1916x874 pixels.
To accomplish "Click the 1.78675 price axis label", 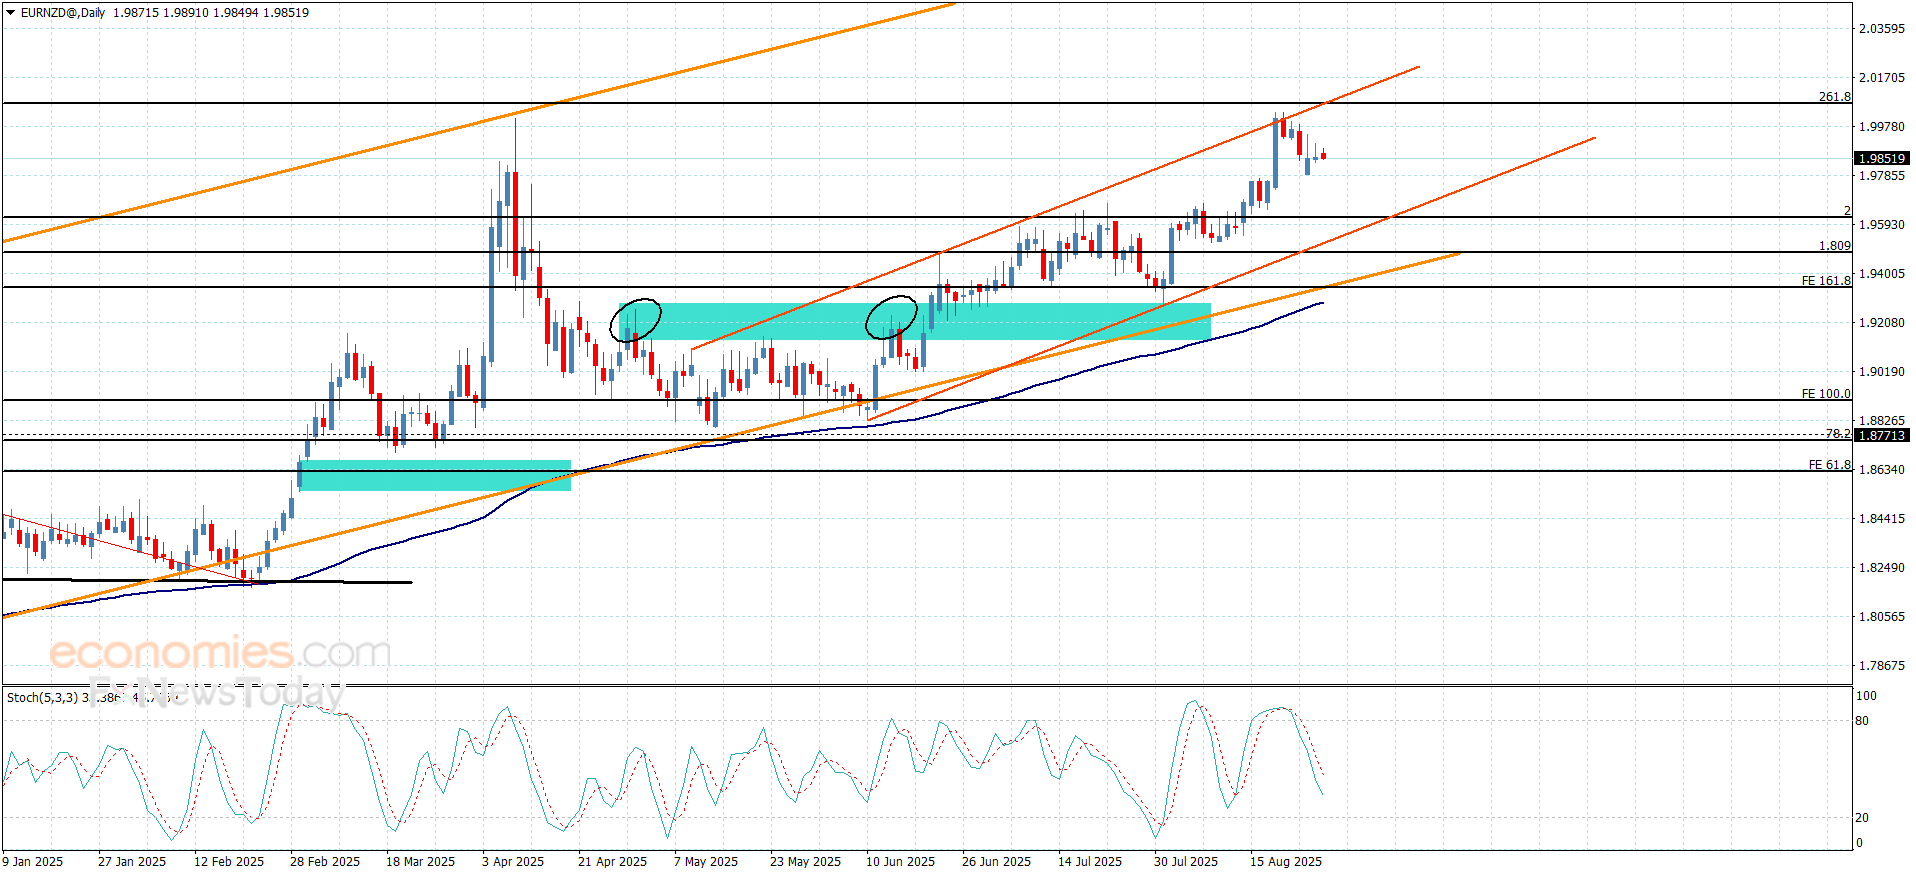I will [1882, 665].
